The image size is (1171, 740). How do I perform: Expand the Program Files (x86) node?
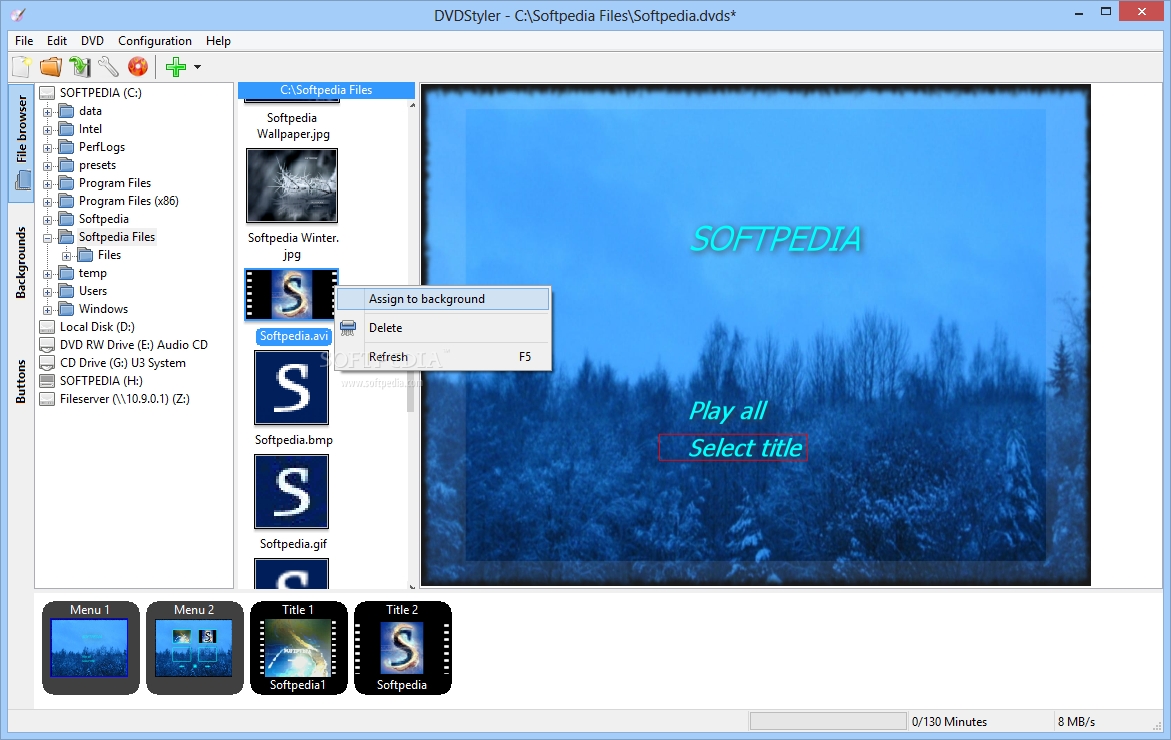(x=47, y=202)
